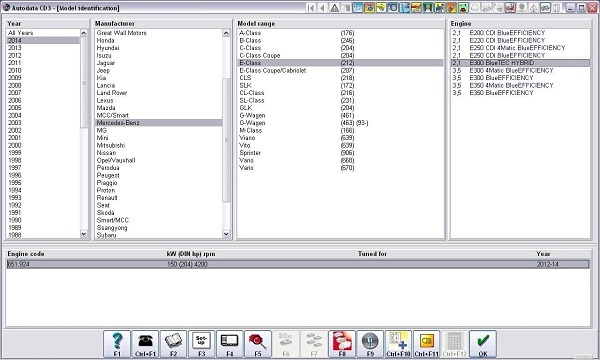The width and height of the screenshot is (600, 360).
Task: Click the green car icon in top toolbar
Action: click(x=463, y=8)
